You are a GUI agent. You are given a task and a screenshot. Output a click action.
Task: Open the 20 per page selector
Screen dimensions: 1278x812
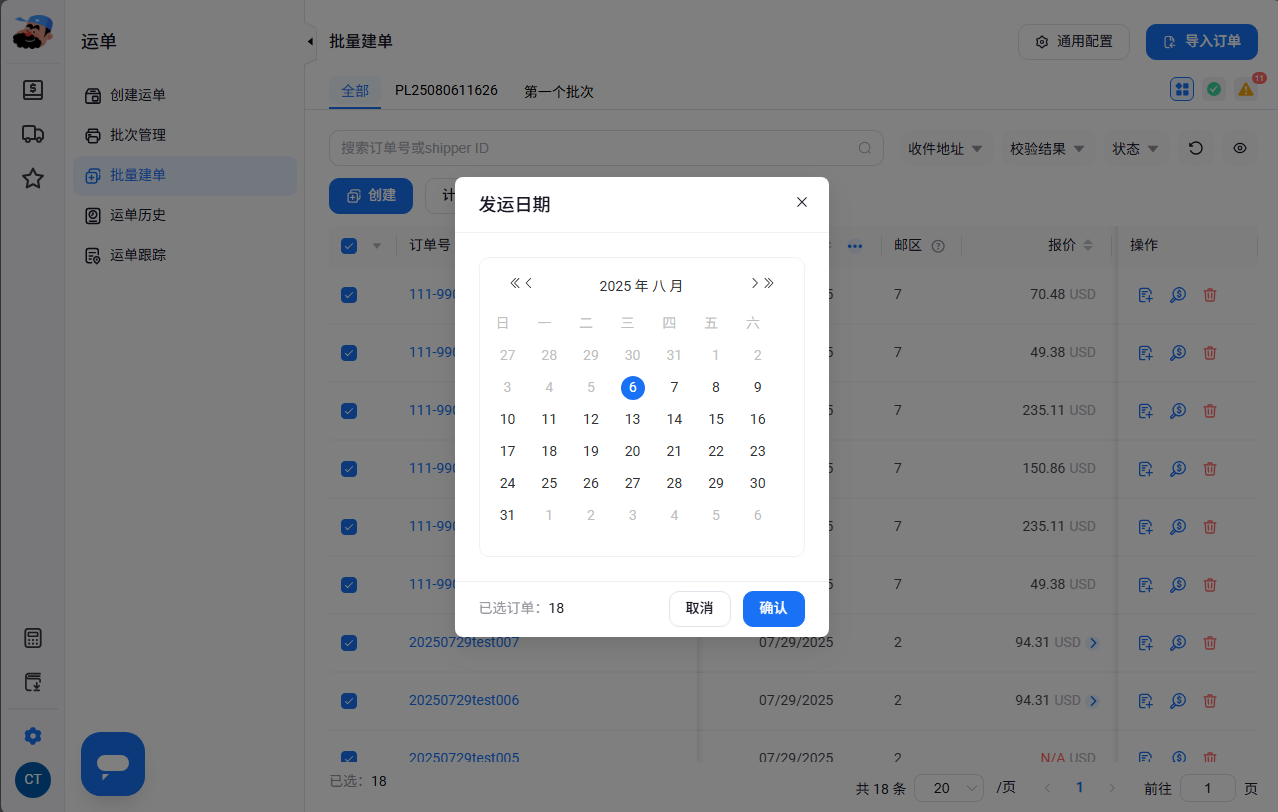point(949,788)
